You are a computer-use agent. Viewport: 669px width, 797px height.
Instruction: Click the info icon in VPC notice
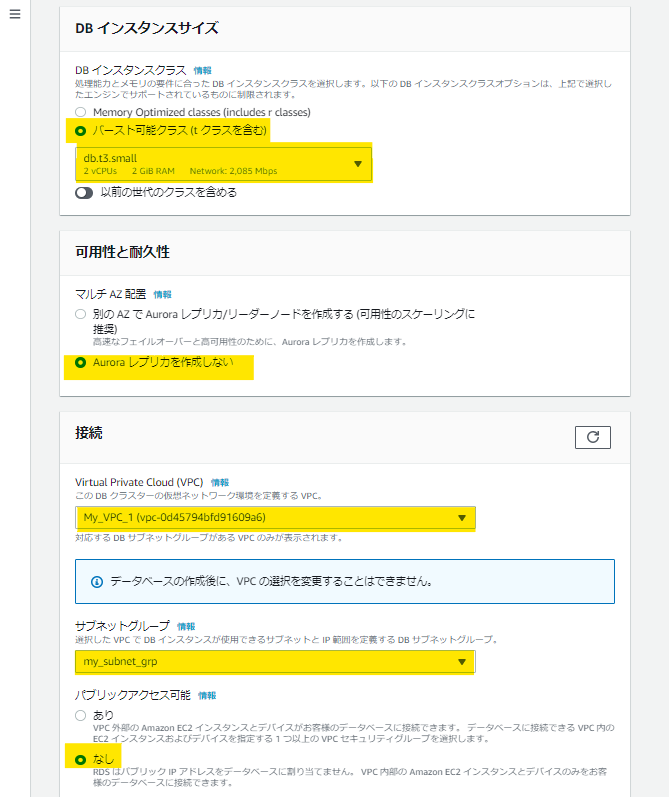pyautogui.click(x=97, y=581)
